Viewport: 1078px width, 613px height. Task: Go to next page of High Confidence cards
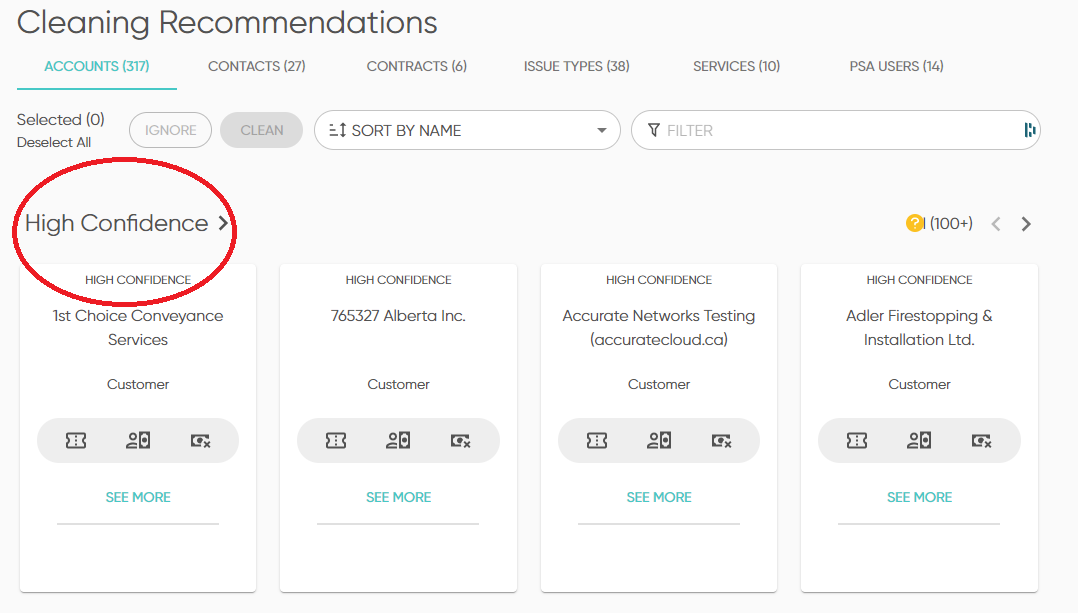coord(1026,224)
